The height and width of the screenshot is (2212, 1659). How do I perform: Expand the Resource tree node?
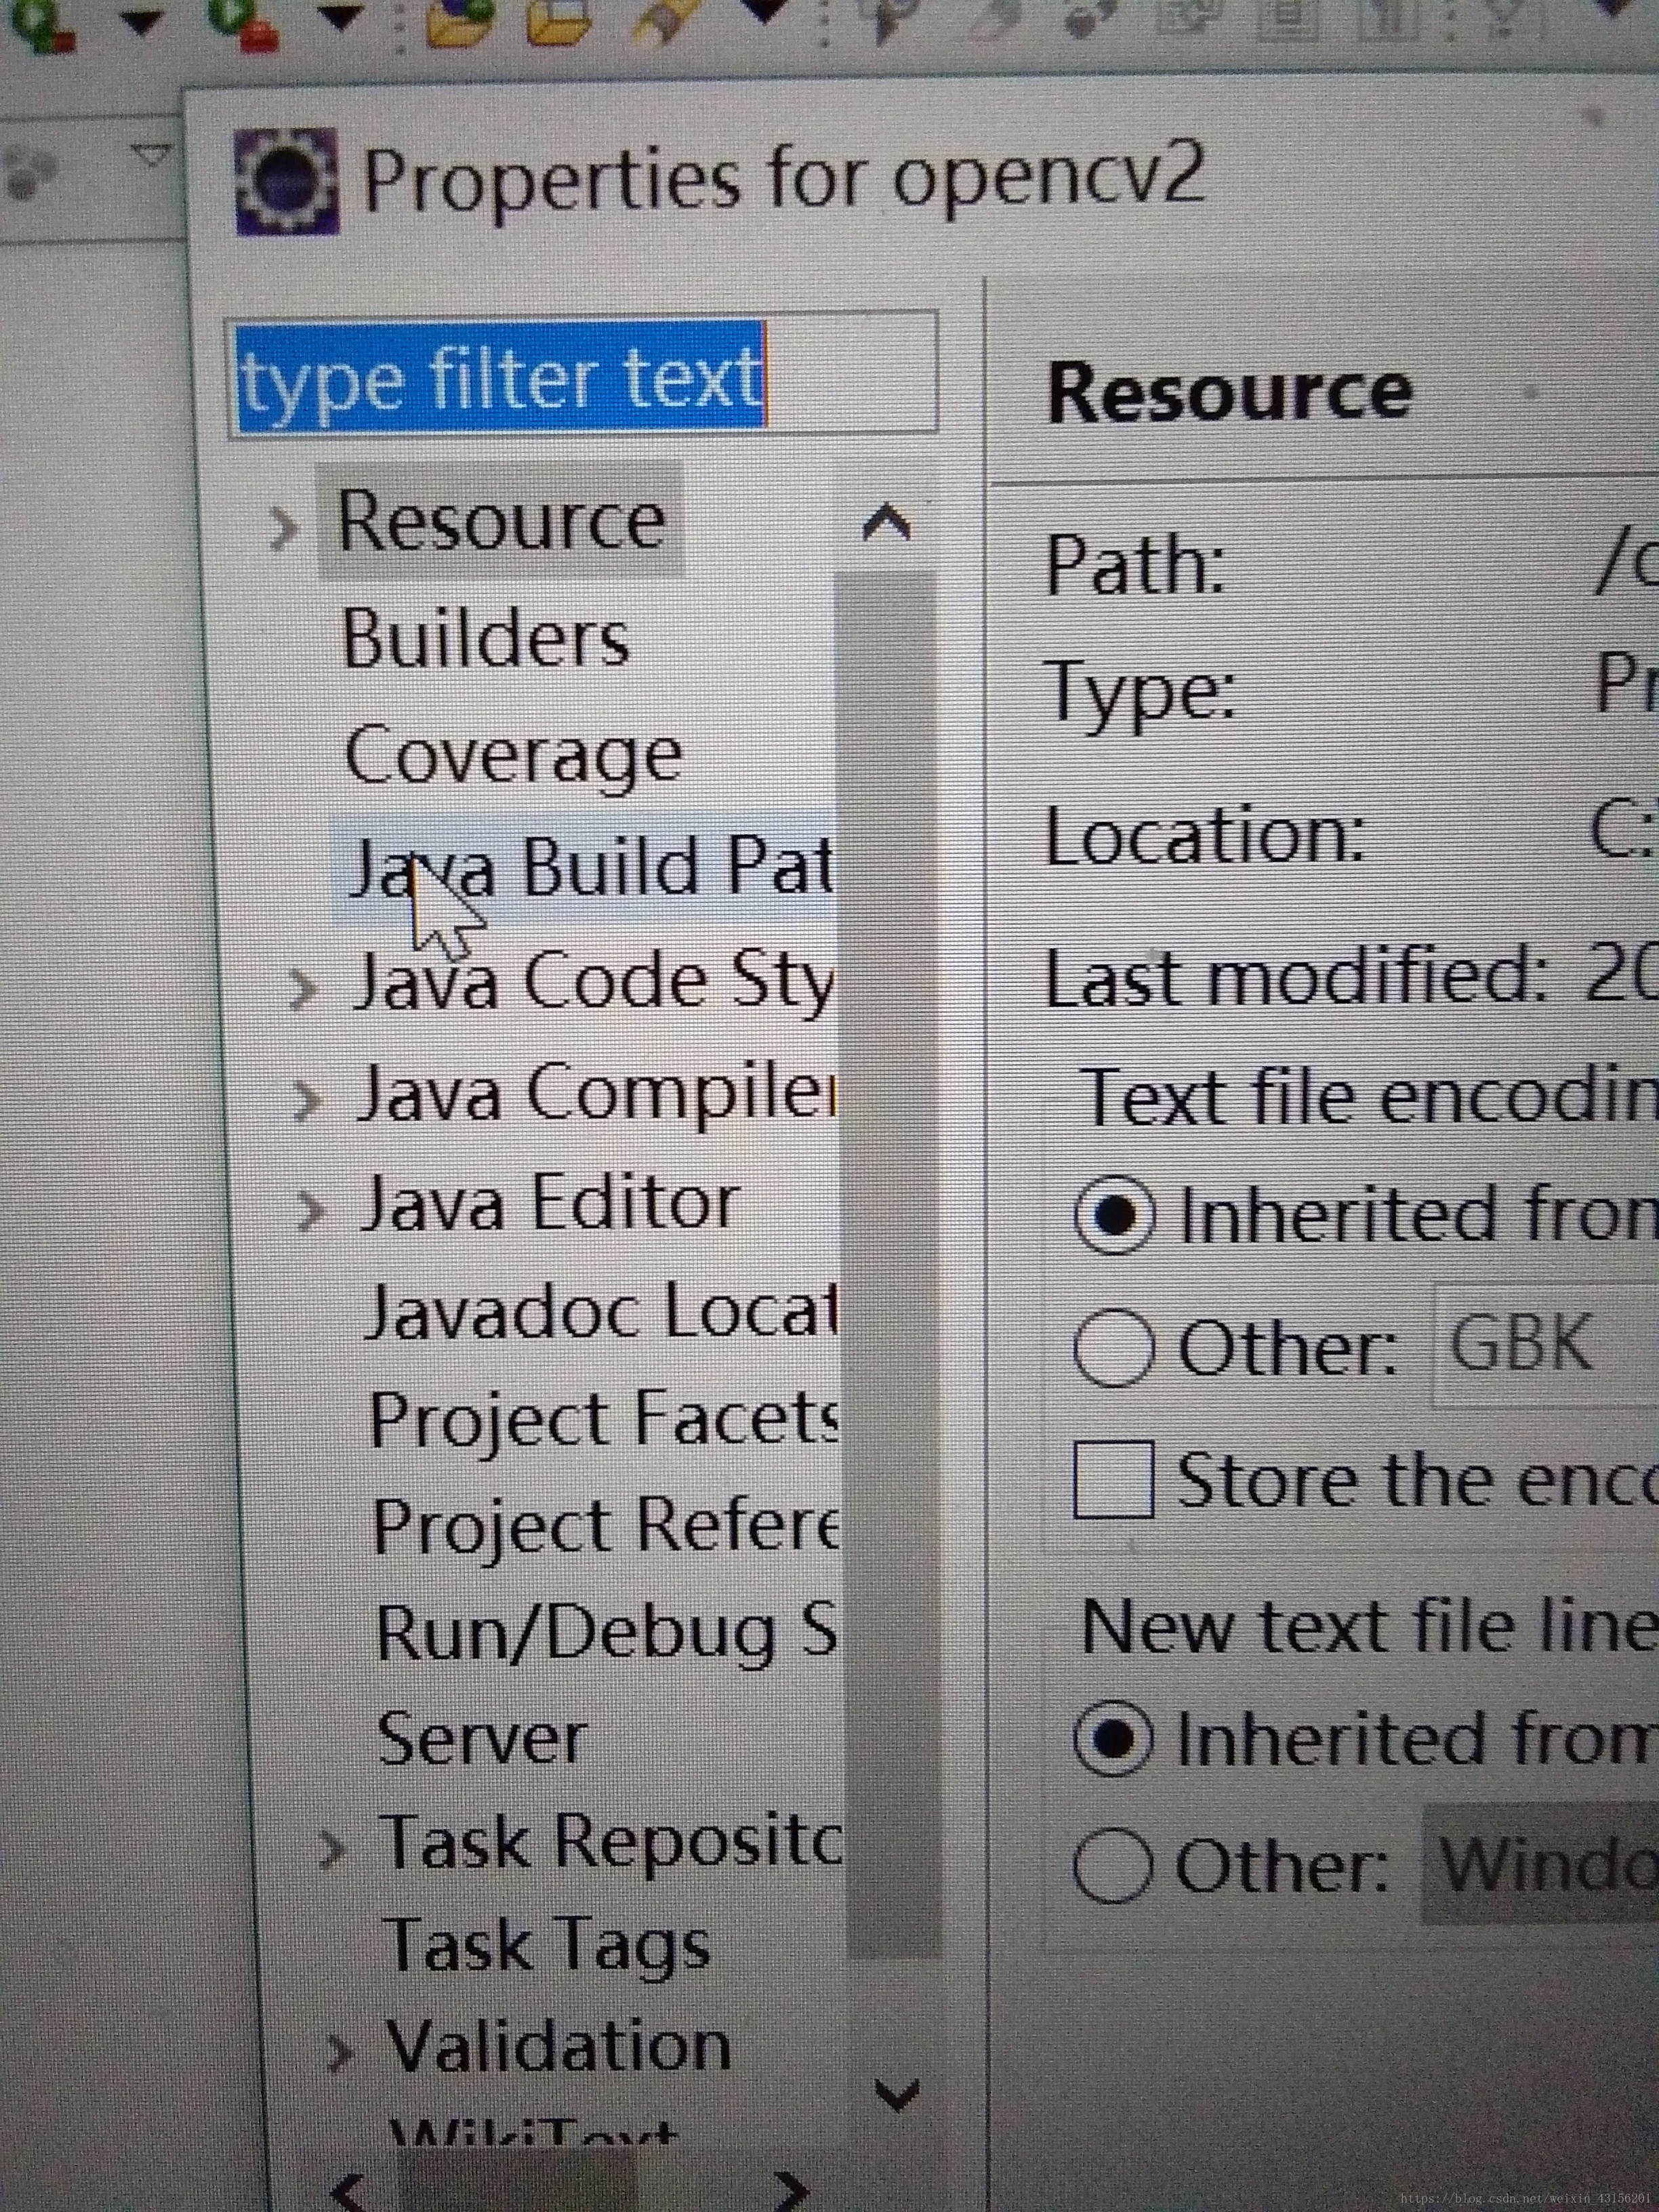point(284,527)
